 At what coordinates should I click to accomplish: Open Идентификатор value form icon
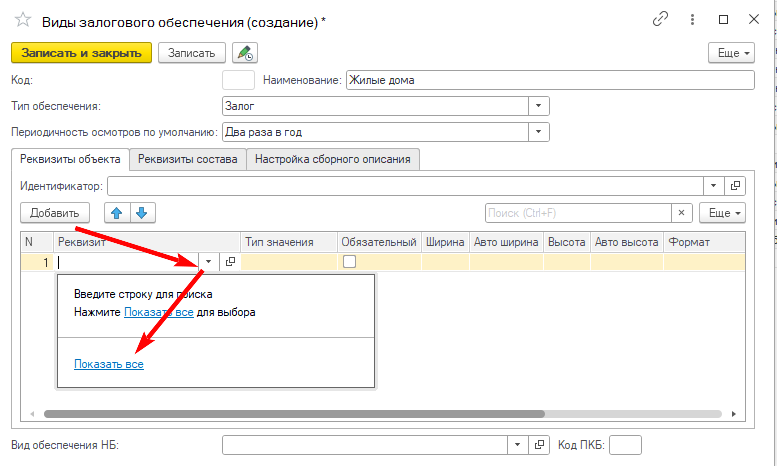tap(735, 186)
